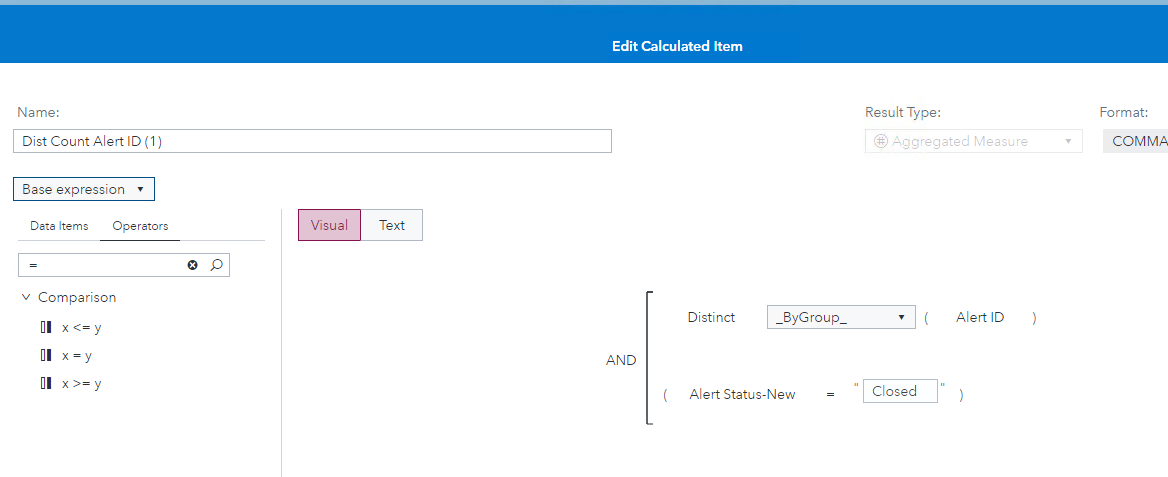Select the x >= y operator
This screenshot has height=477, width=1168.
(x=81, y=383)
